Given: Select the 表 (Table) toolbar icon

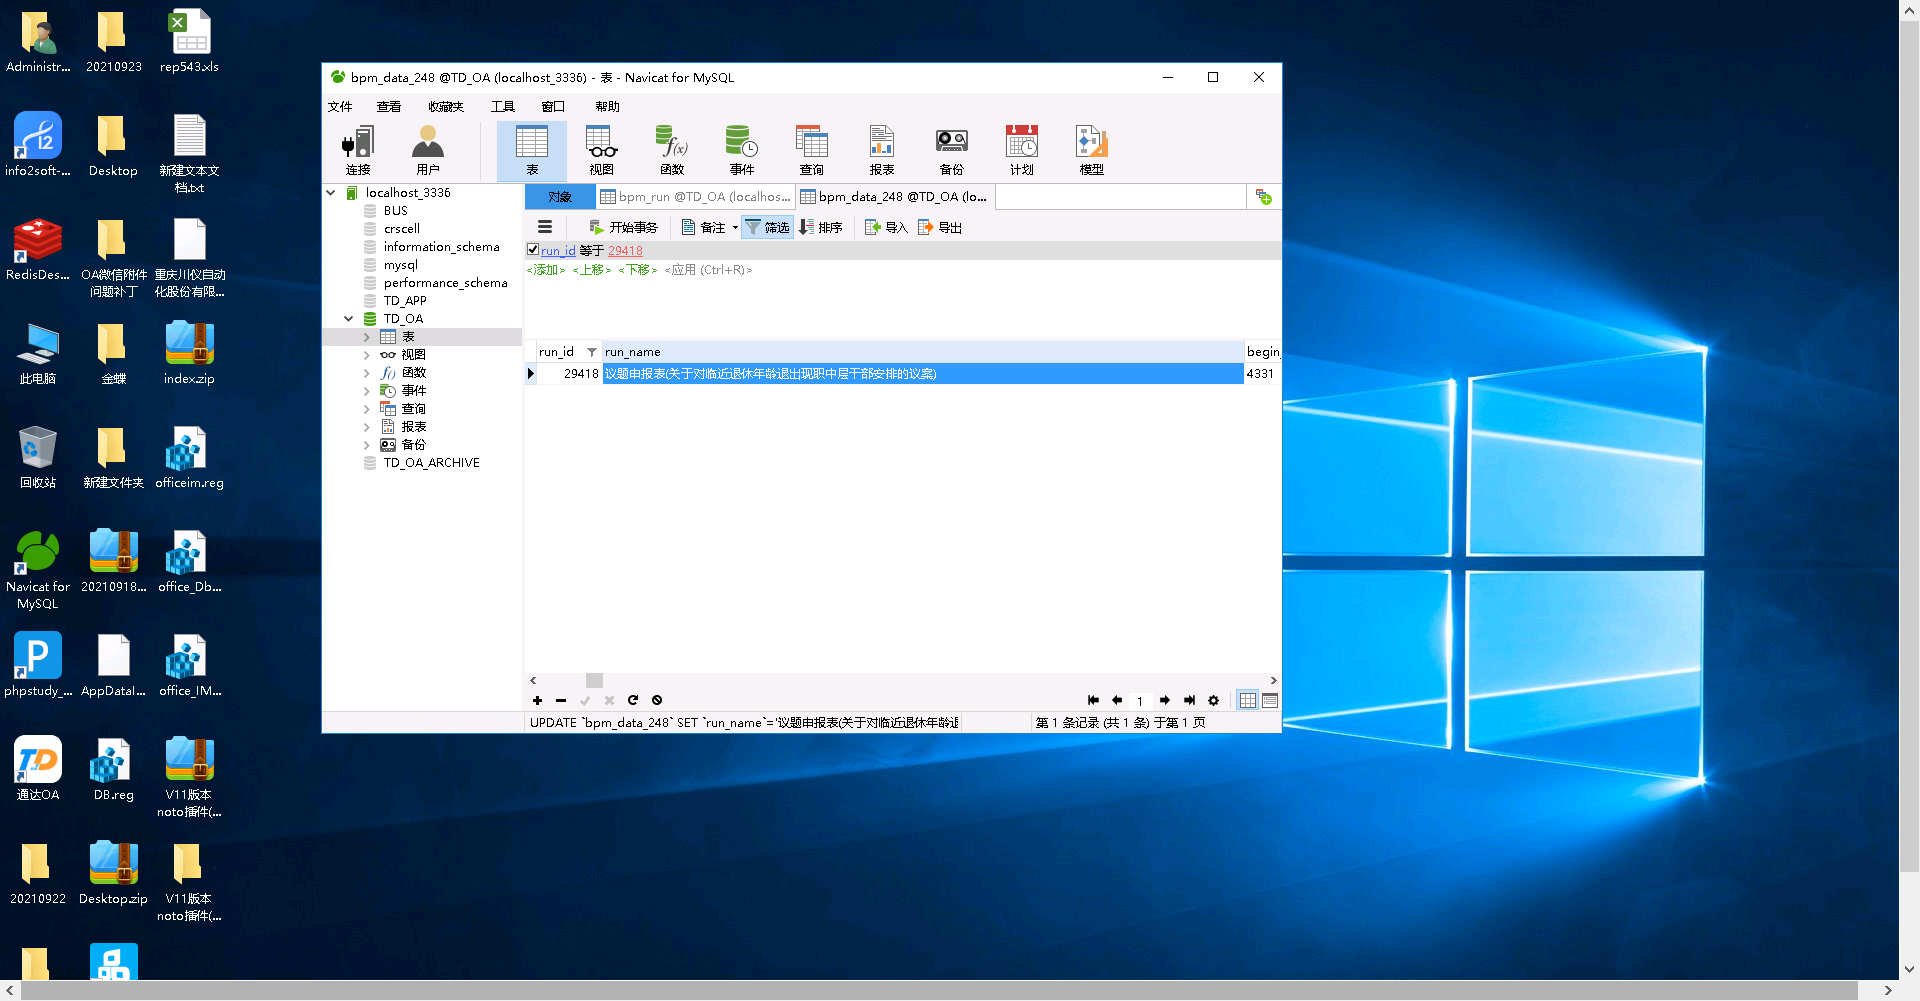Looking at the screenshot, I should (532, 151).
